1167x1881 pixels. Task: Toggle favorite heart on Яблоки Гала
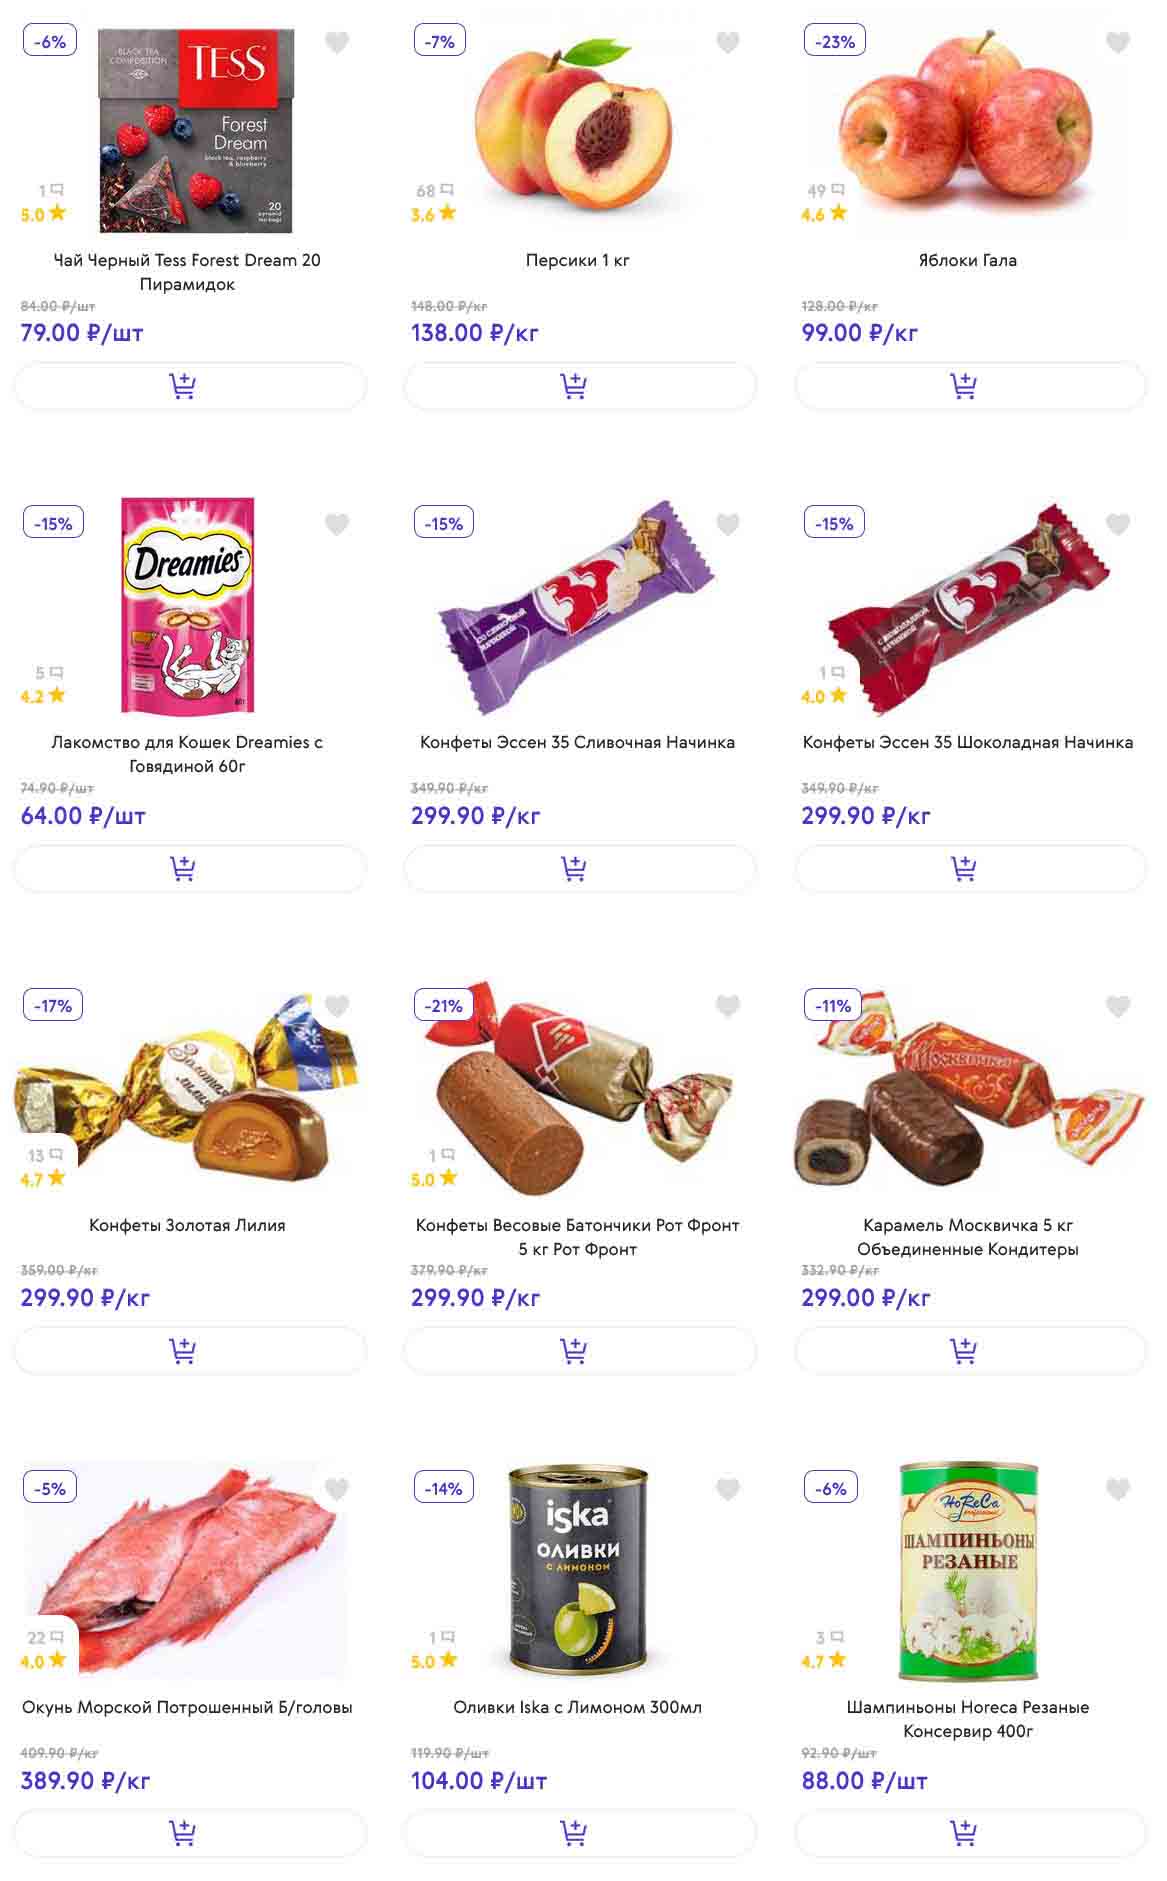coord(1118,42)
